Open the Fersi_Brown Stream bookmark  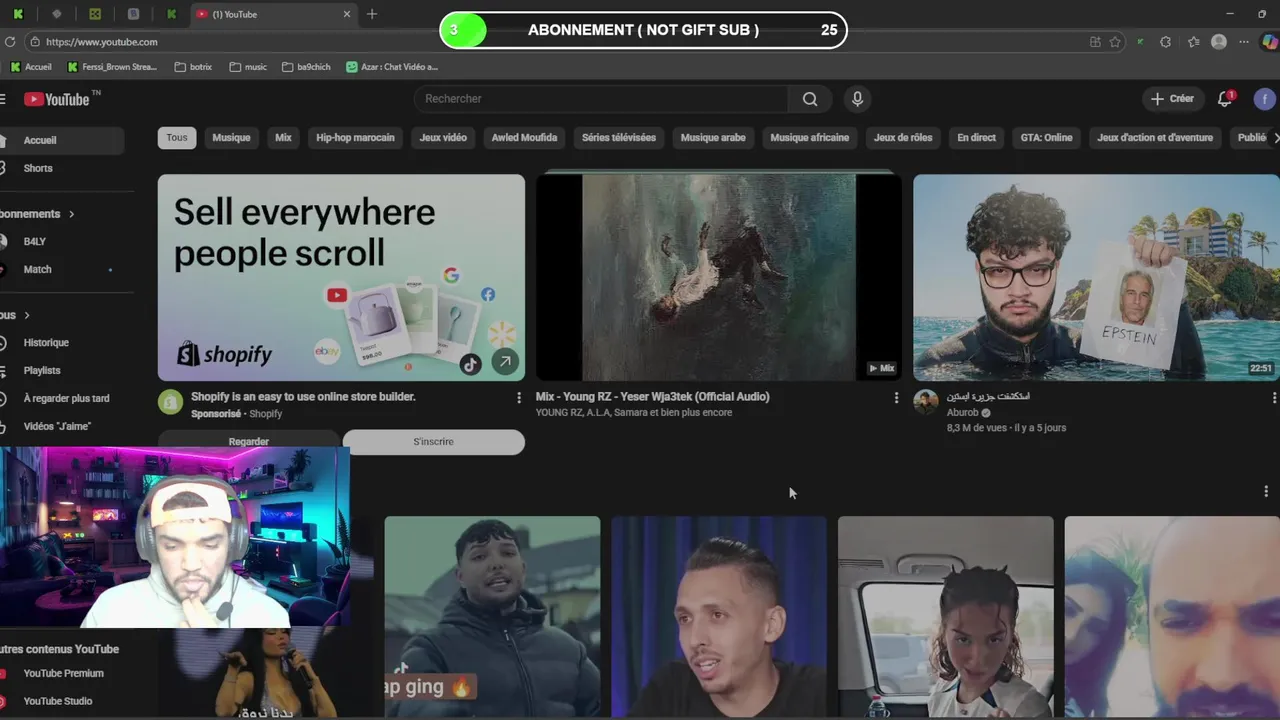[x=112, y=67]
